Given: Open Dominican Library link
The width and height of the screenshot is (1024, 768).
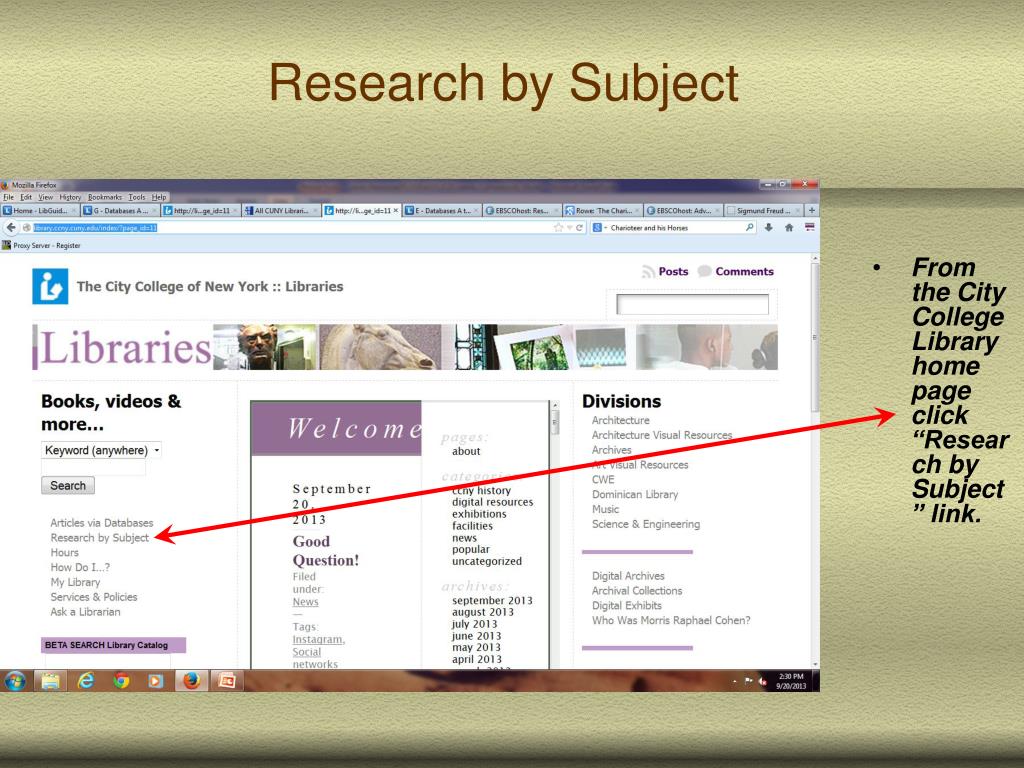Looking at the screenshot, I should point(635,494).
